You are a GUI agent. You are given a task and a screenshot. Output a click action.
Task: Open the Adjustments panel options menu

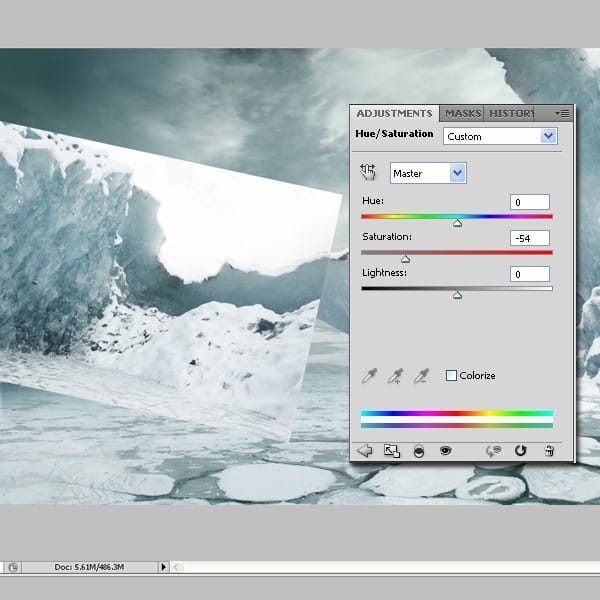point(563,114)
